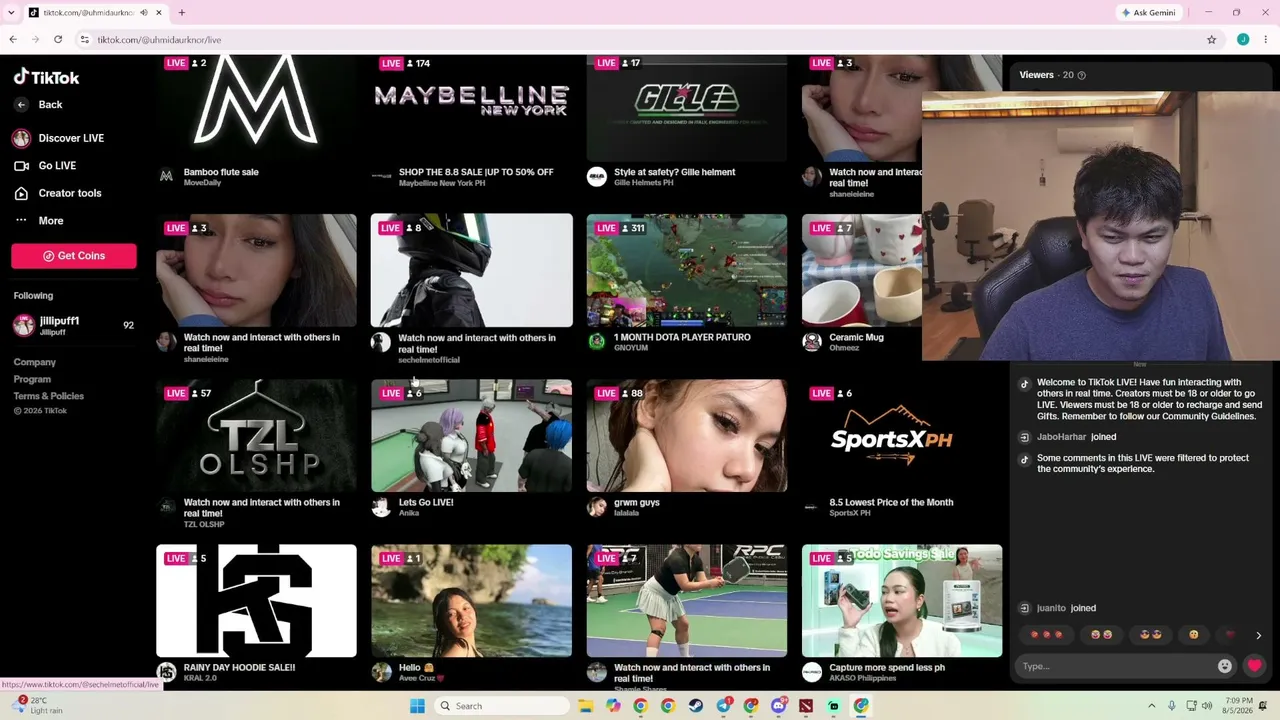Show hidden system tray icons
Image resolution: width=1280 pixels, height=720 pixels.
[1153, 706]
